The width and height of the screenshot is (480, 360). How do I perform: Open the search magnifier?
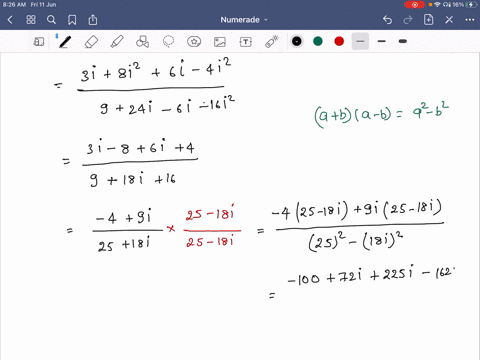pyautogui.click(x=51, y=20)
